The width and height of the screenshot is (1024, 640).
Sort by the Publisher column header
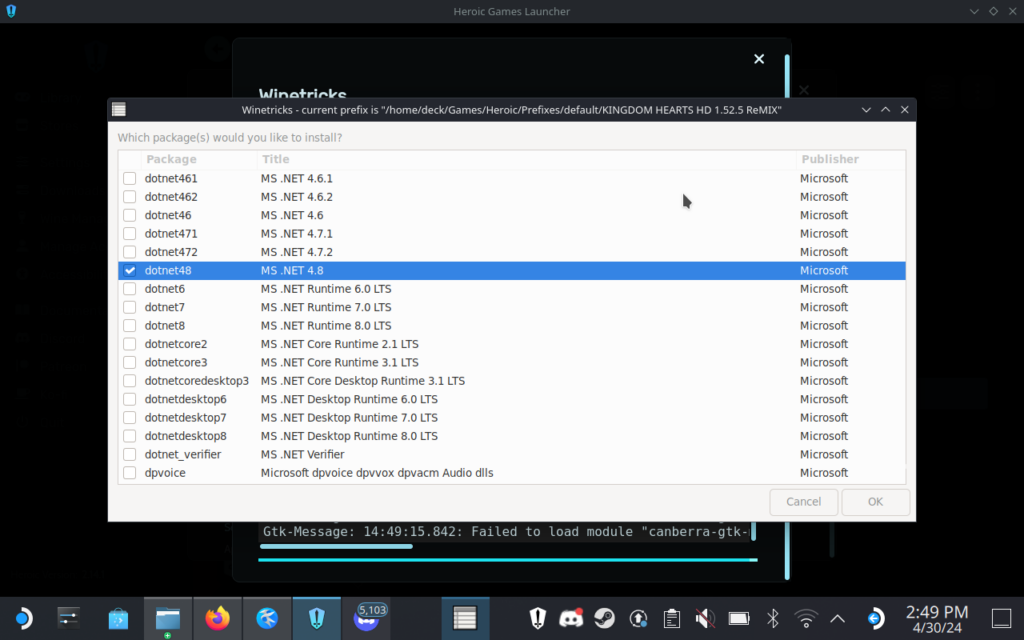click(851, 159)
